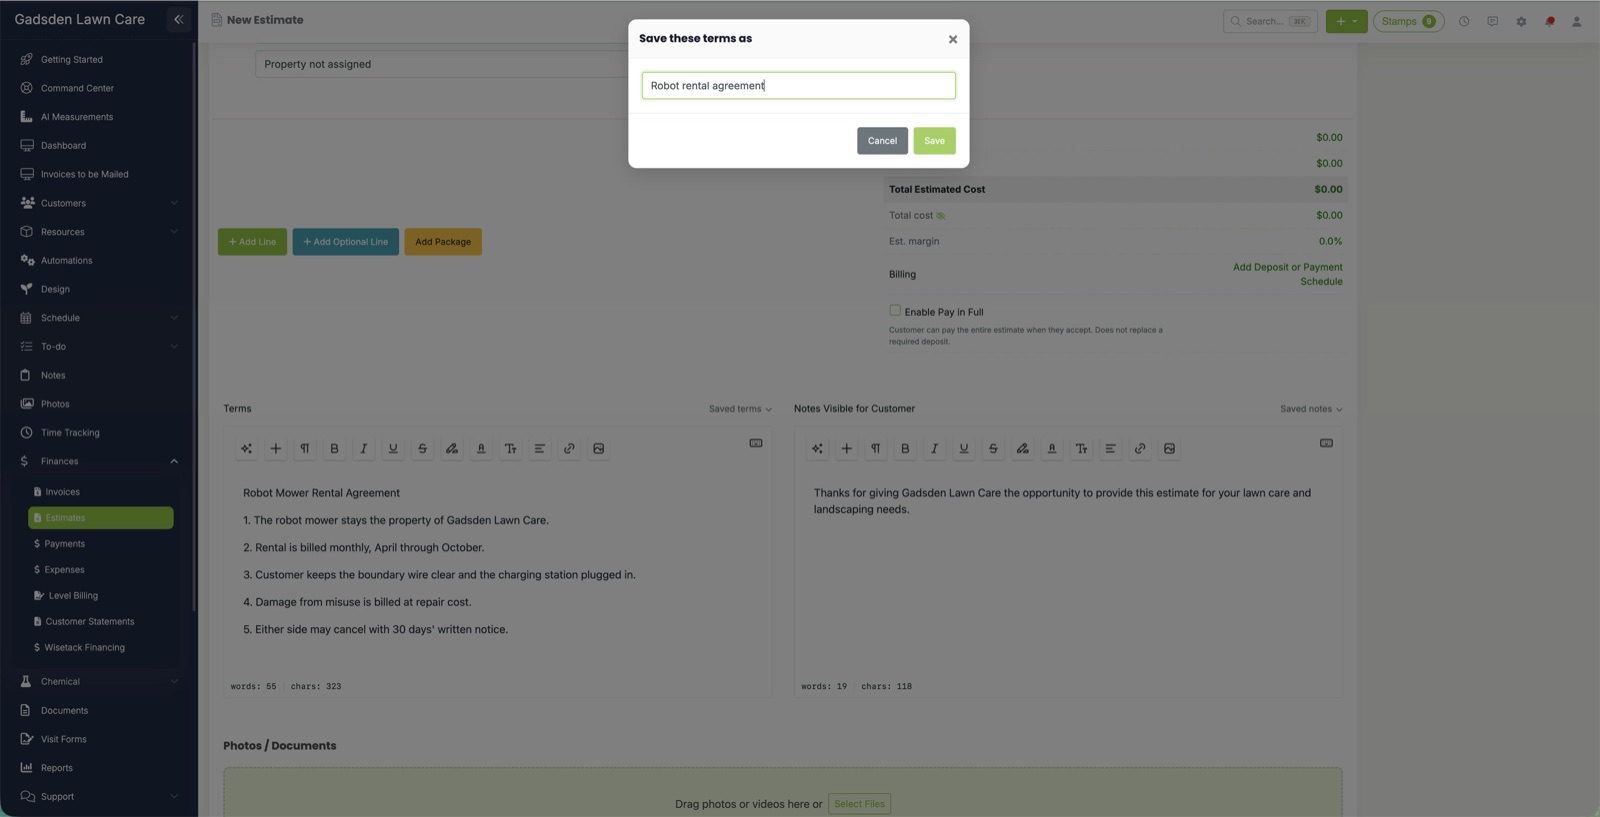Open the AI assistant in Terms editor
The height and width of the screenshot is (817, 1600).
point(246,449)
